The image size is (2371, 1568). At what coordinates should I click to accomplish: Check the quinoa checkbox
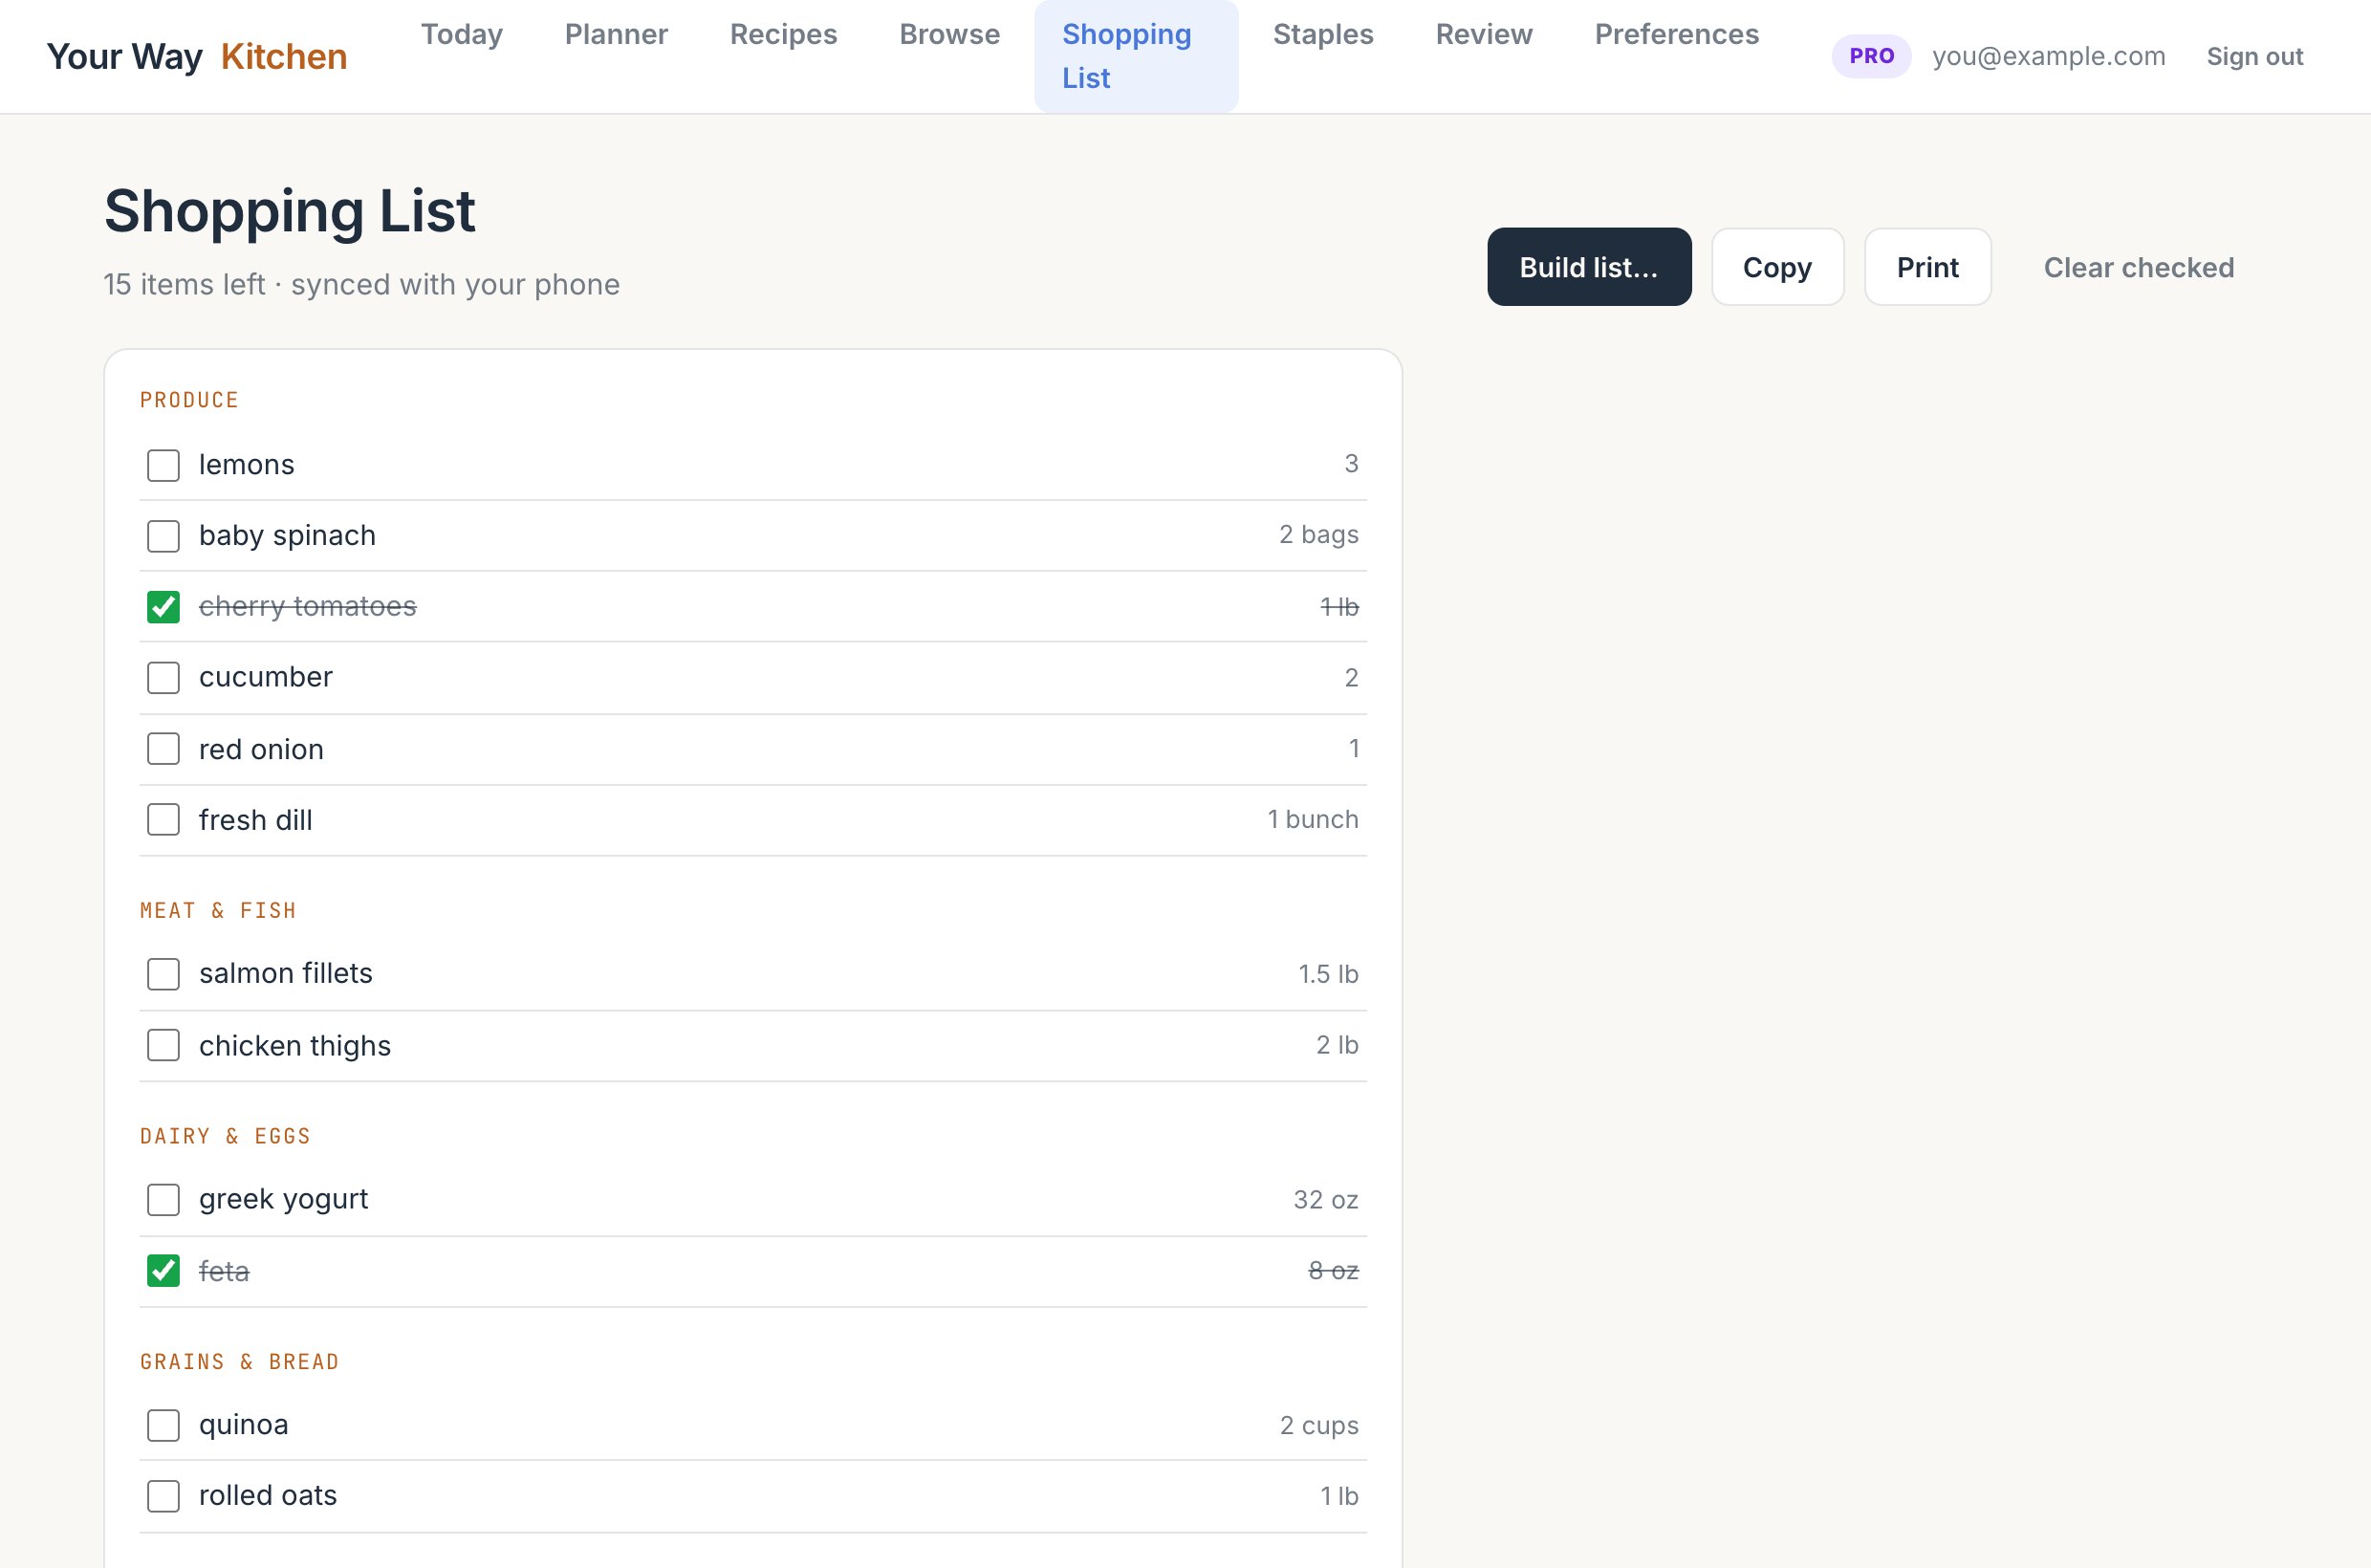163,1425
